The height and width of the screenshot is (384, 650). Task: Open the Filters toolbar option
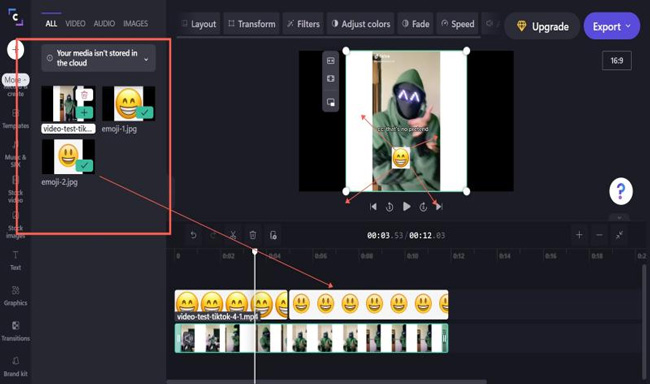[x=303, y=24]
